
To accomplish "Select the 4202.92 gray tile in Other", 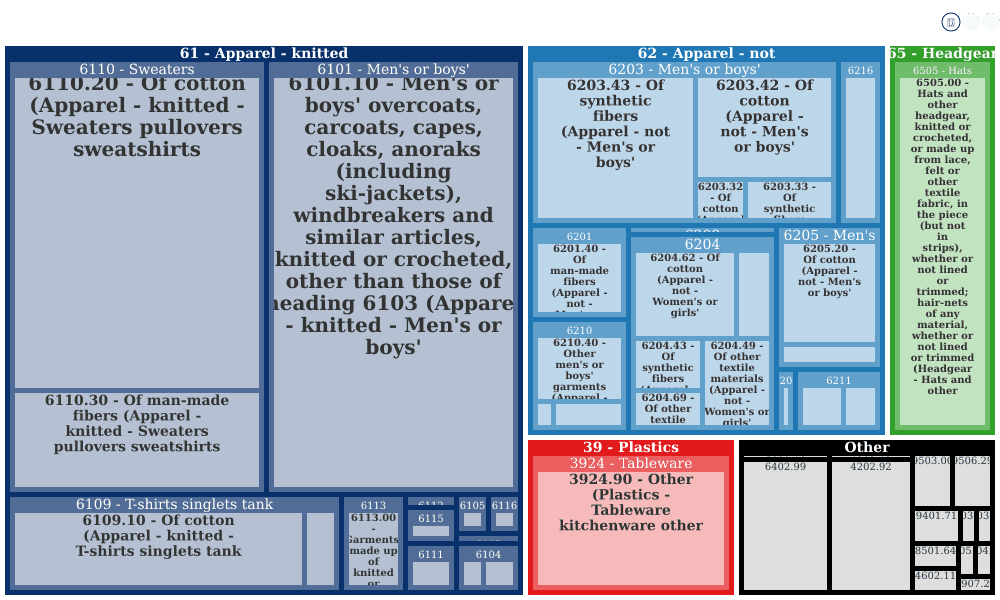I will tap(871, 526).
